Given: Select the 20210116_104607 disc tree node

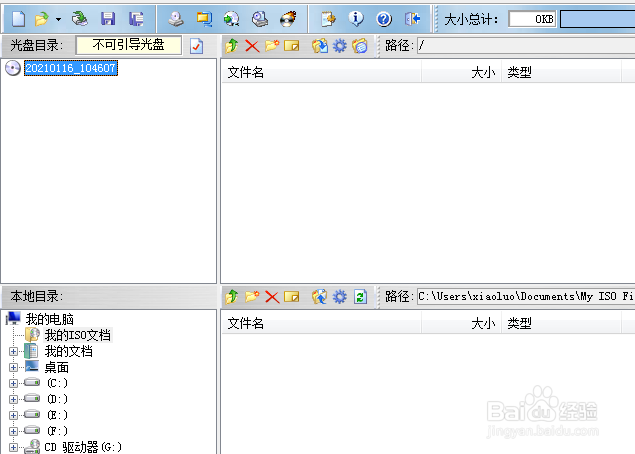Looking at the screenshot, I should pos(71,68).
